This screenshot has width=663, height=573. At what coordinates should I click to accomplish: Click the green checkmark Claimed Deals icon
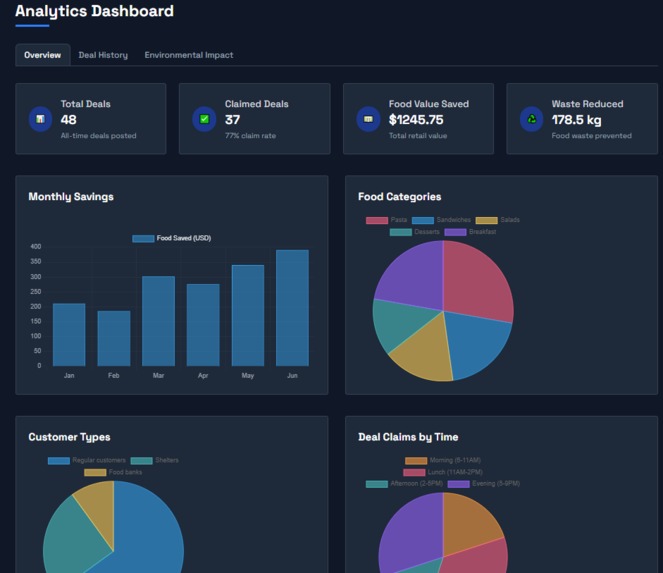[204, 119]
